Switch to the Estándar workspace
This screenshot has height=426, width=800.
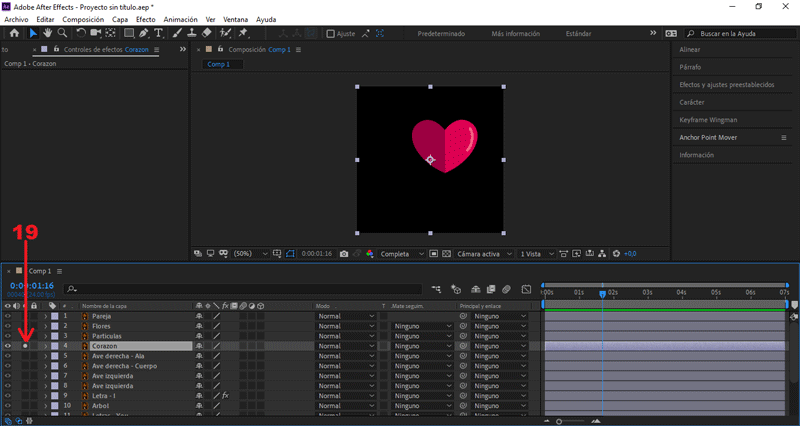pos(578,33)
